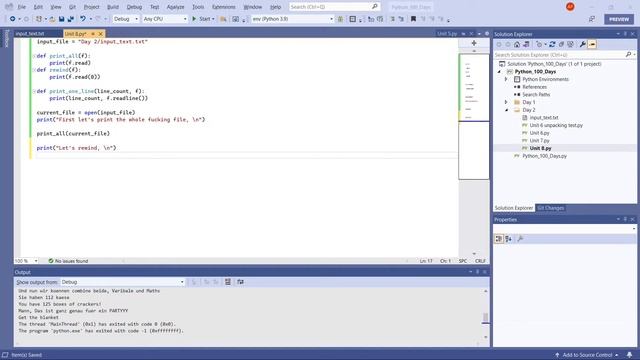
Task: Collapse the Python_100_Days project node
Action: click(x=499, y=71)
